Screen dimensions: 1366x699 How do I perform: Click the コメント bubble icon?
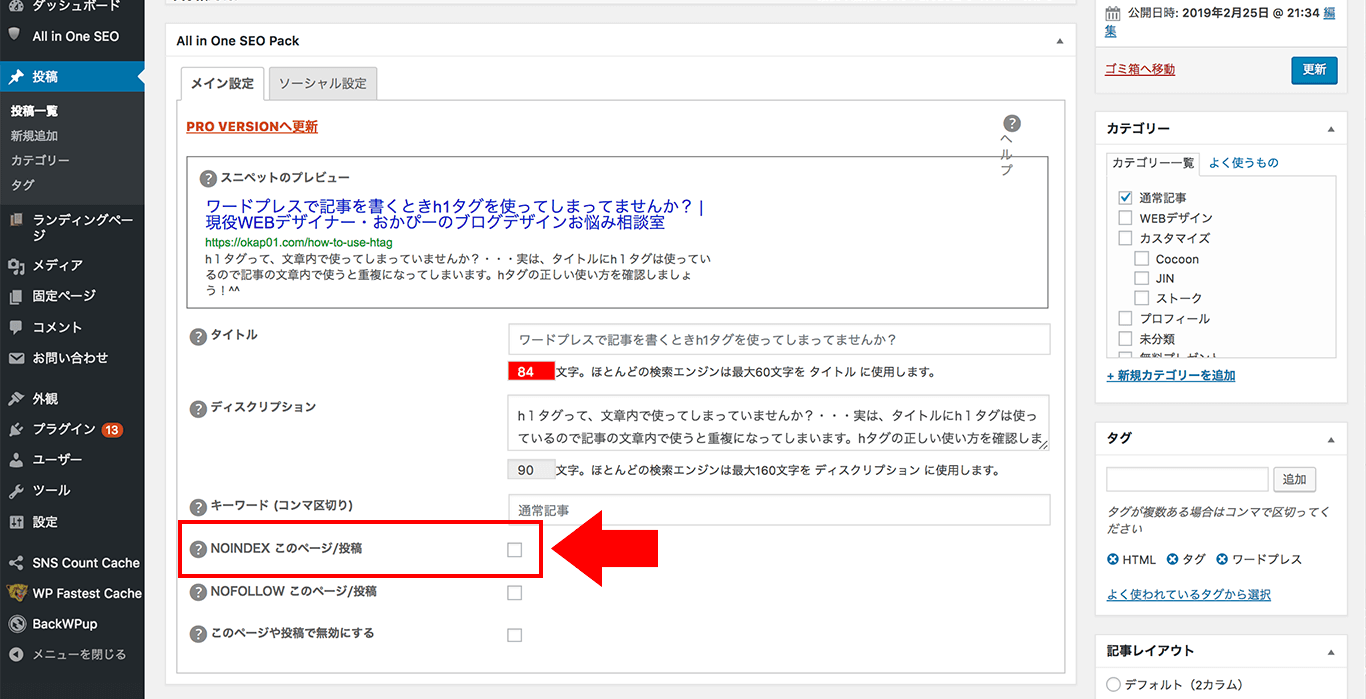16,327
